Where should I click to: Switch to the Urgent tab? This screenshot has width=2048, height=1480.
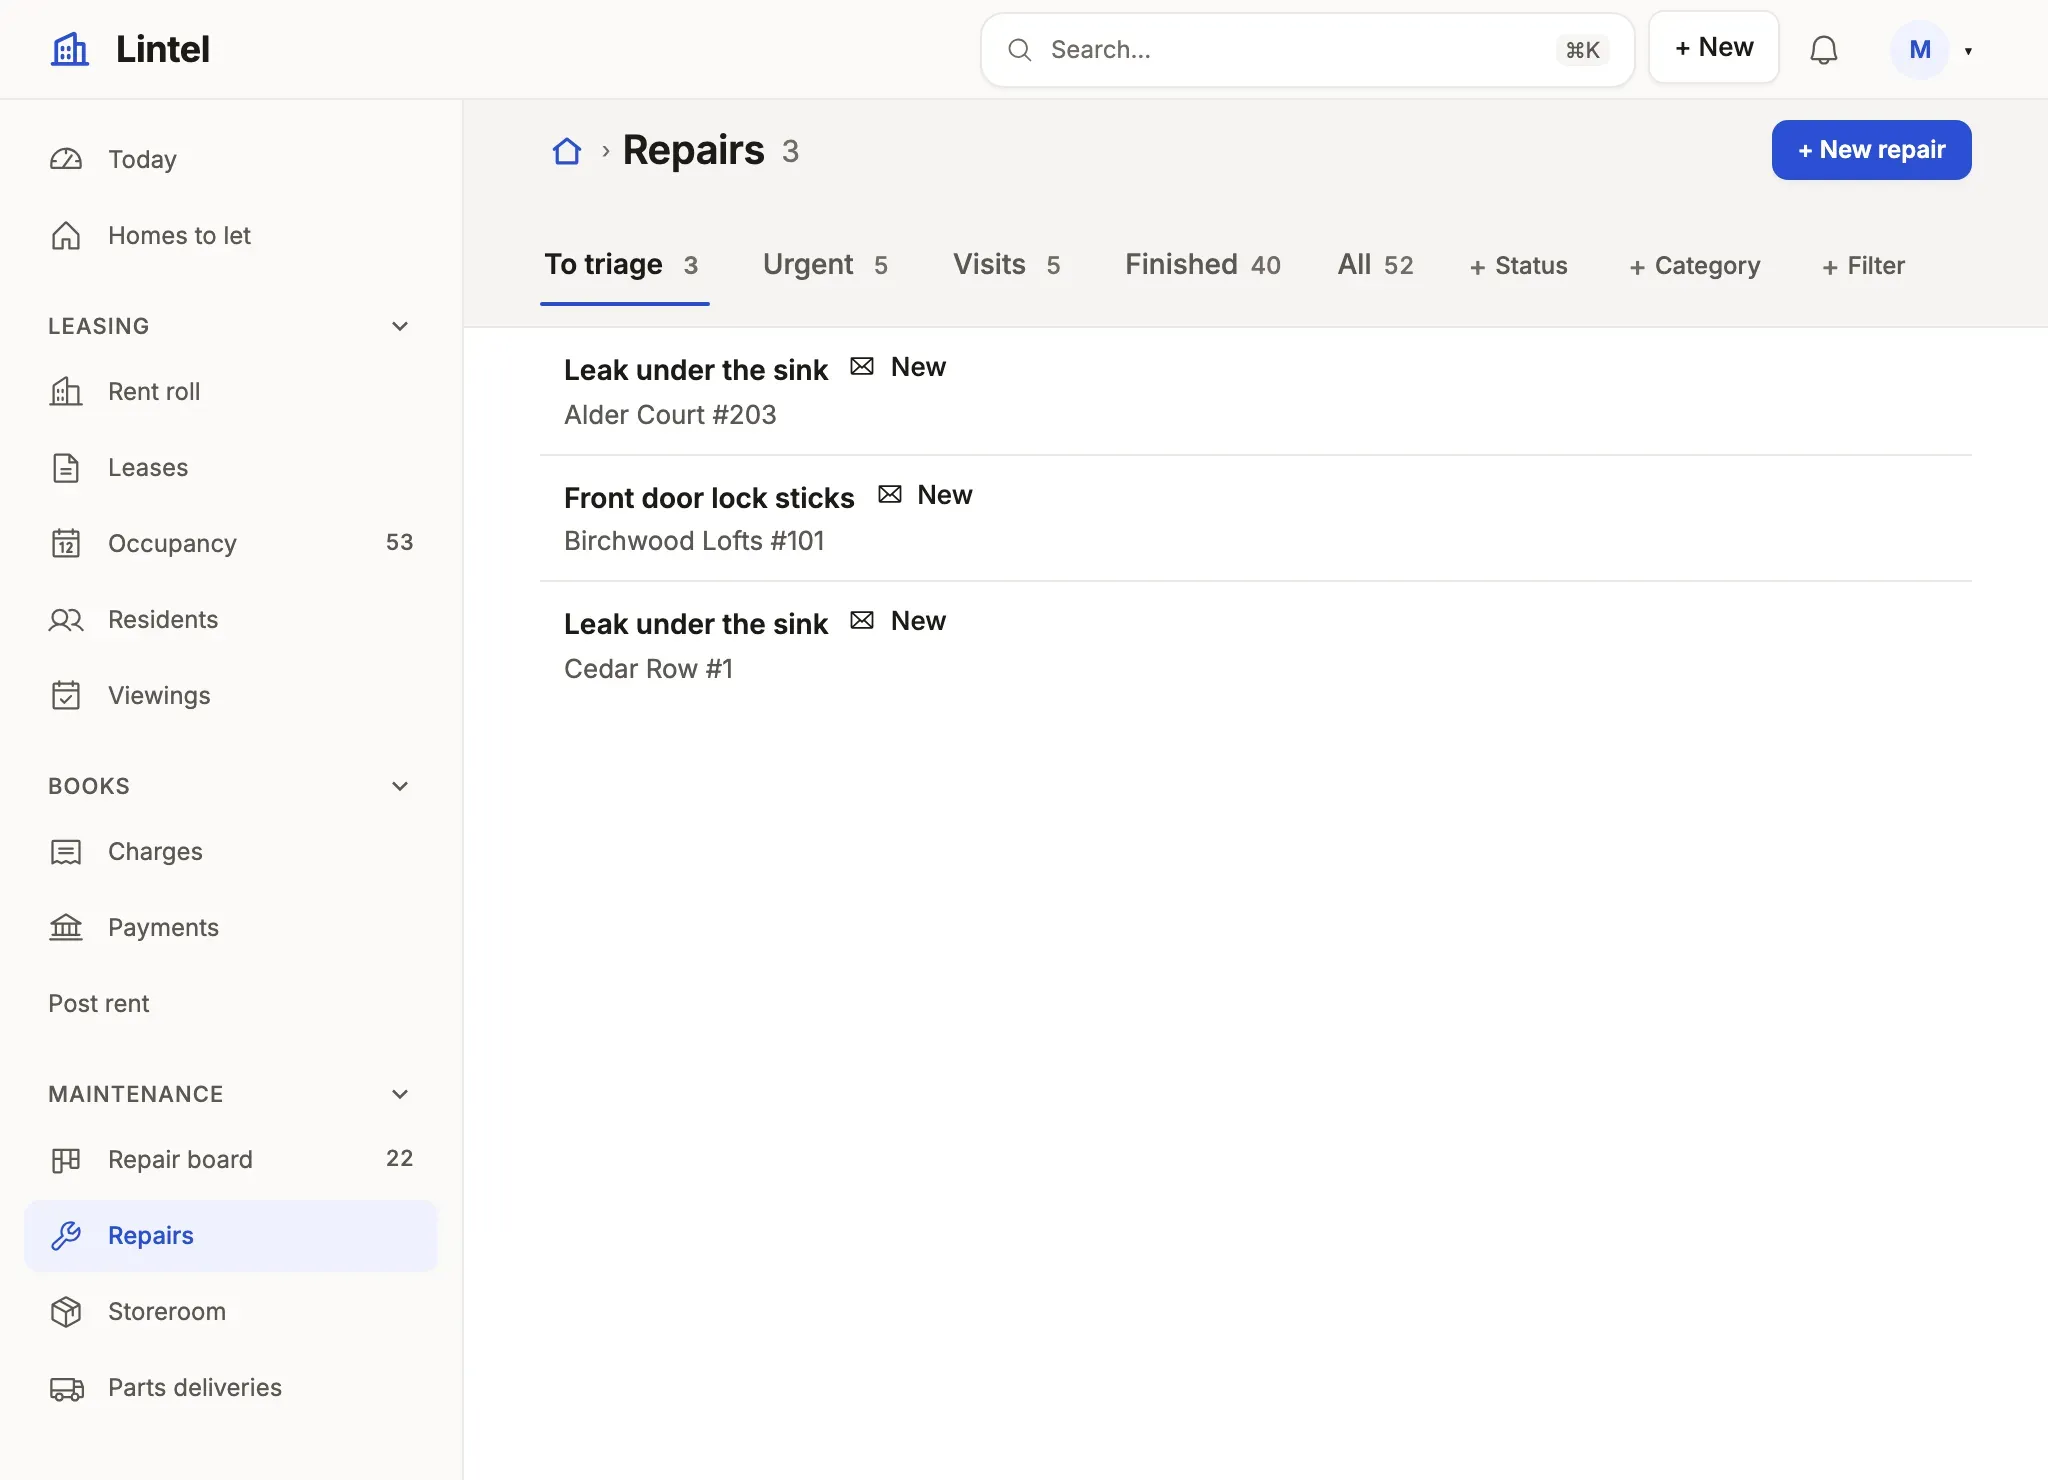click(x=825, y=265)
